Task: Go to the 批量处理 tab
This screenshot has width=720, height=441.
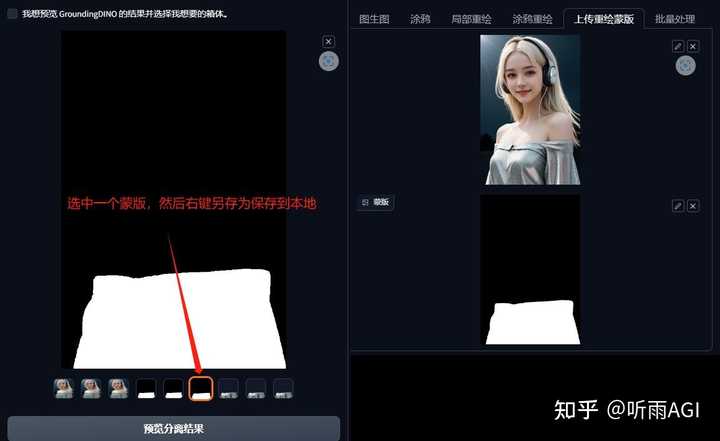Action: [x=675, y=19]
